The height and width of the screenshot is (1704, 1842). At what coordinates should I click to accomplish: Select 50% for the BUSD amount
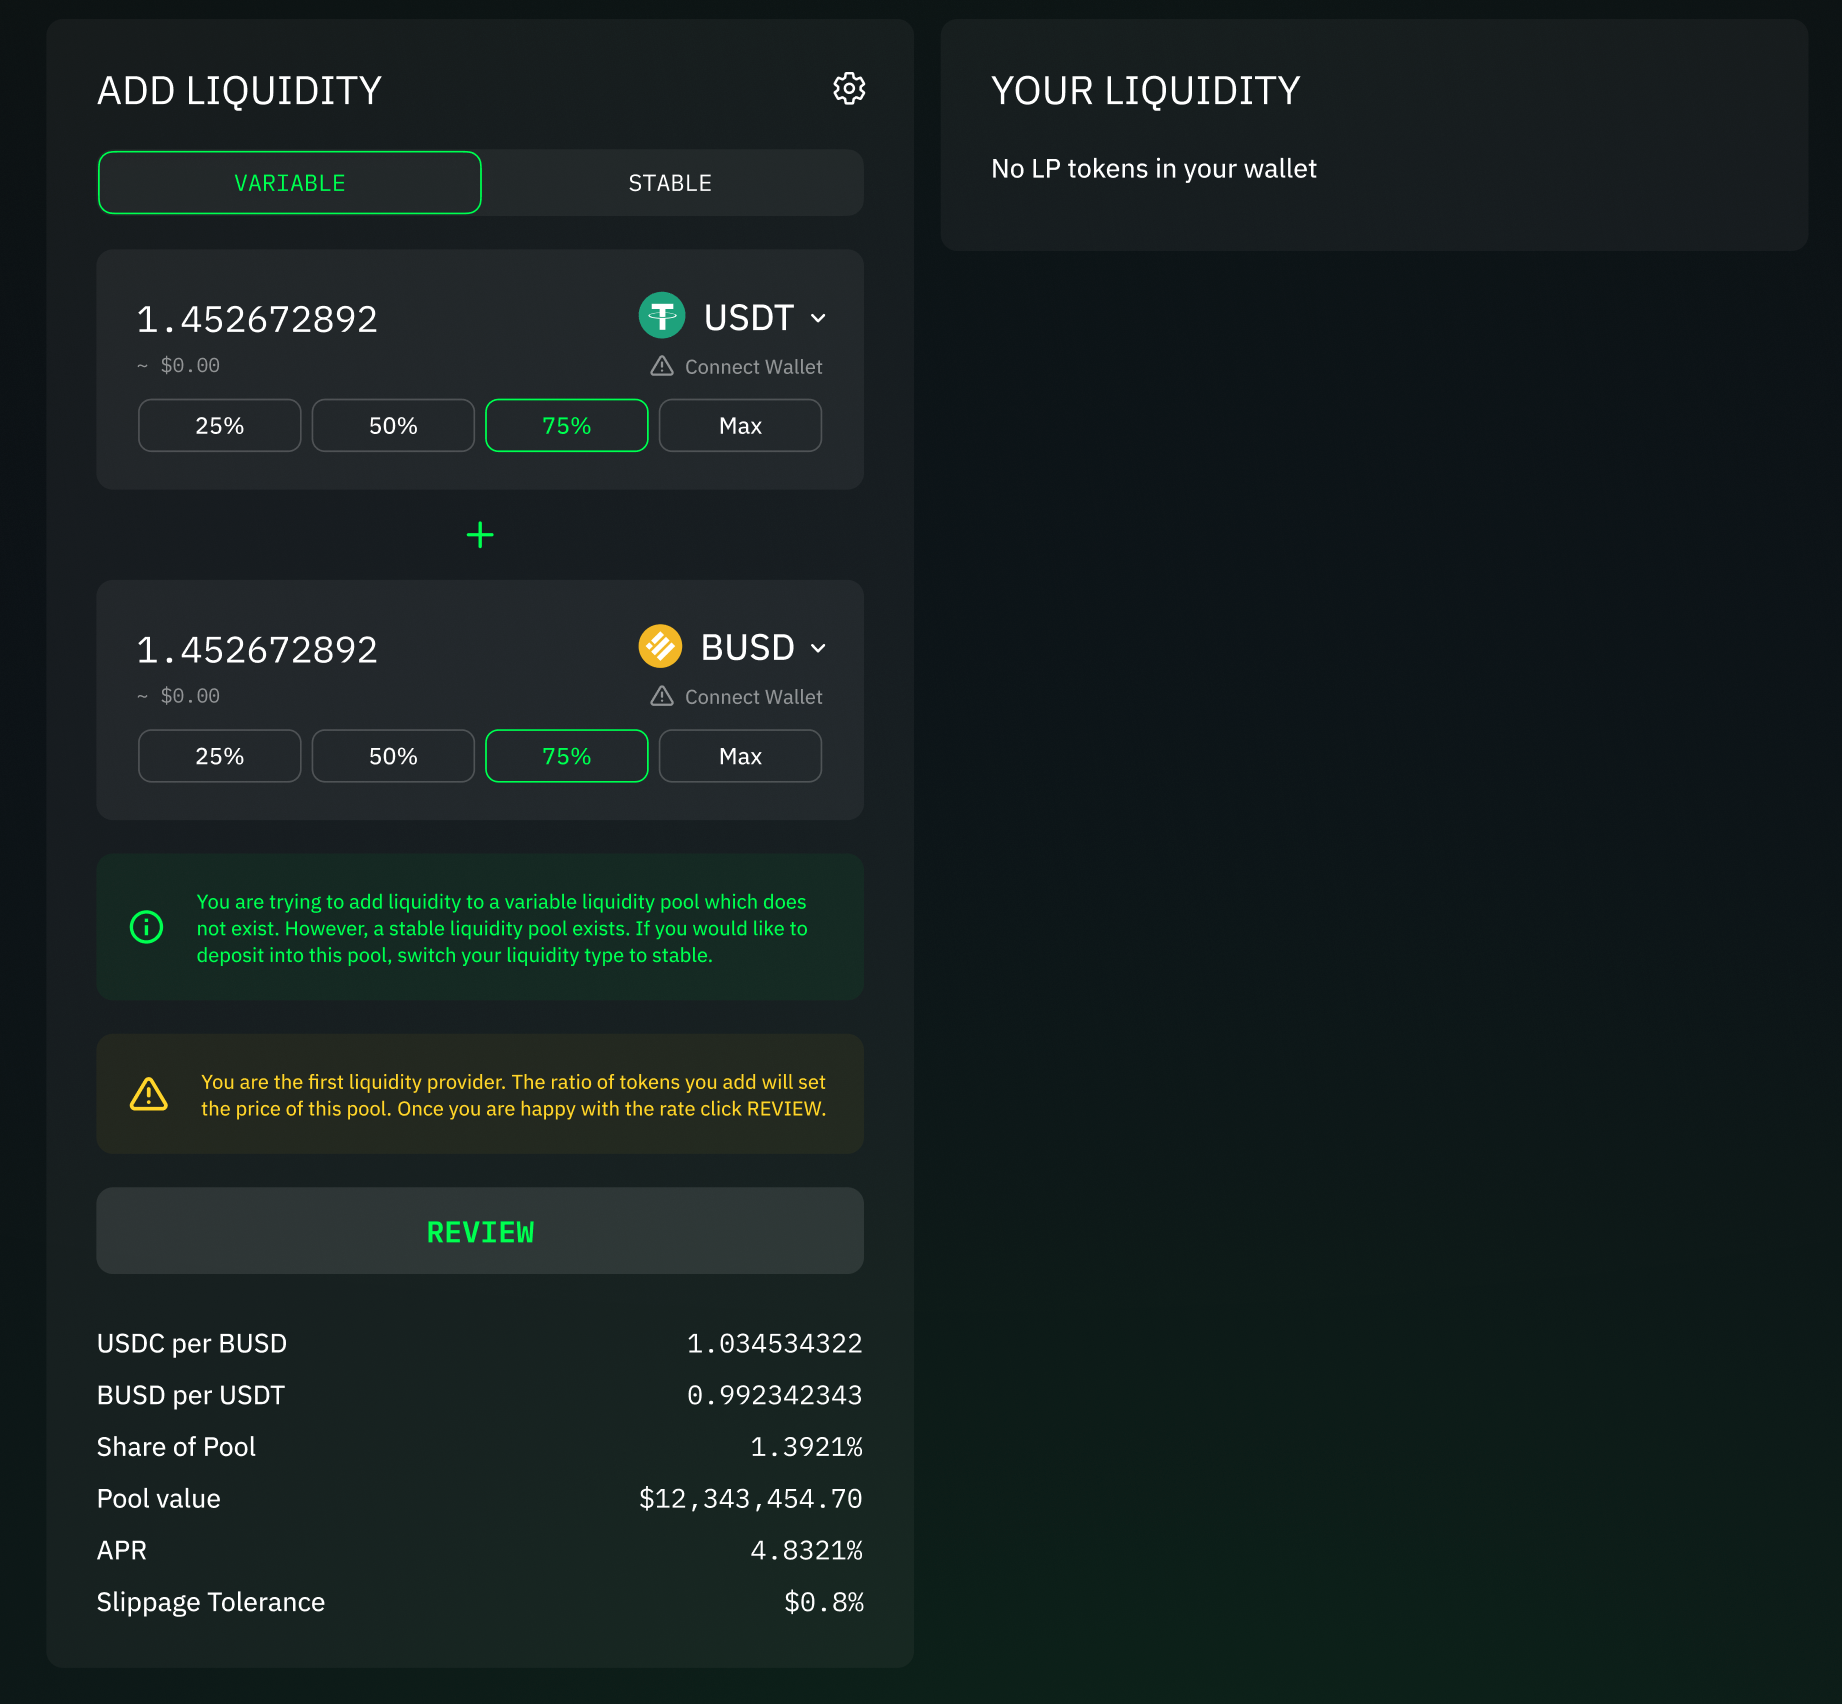click(393, 756)
